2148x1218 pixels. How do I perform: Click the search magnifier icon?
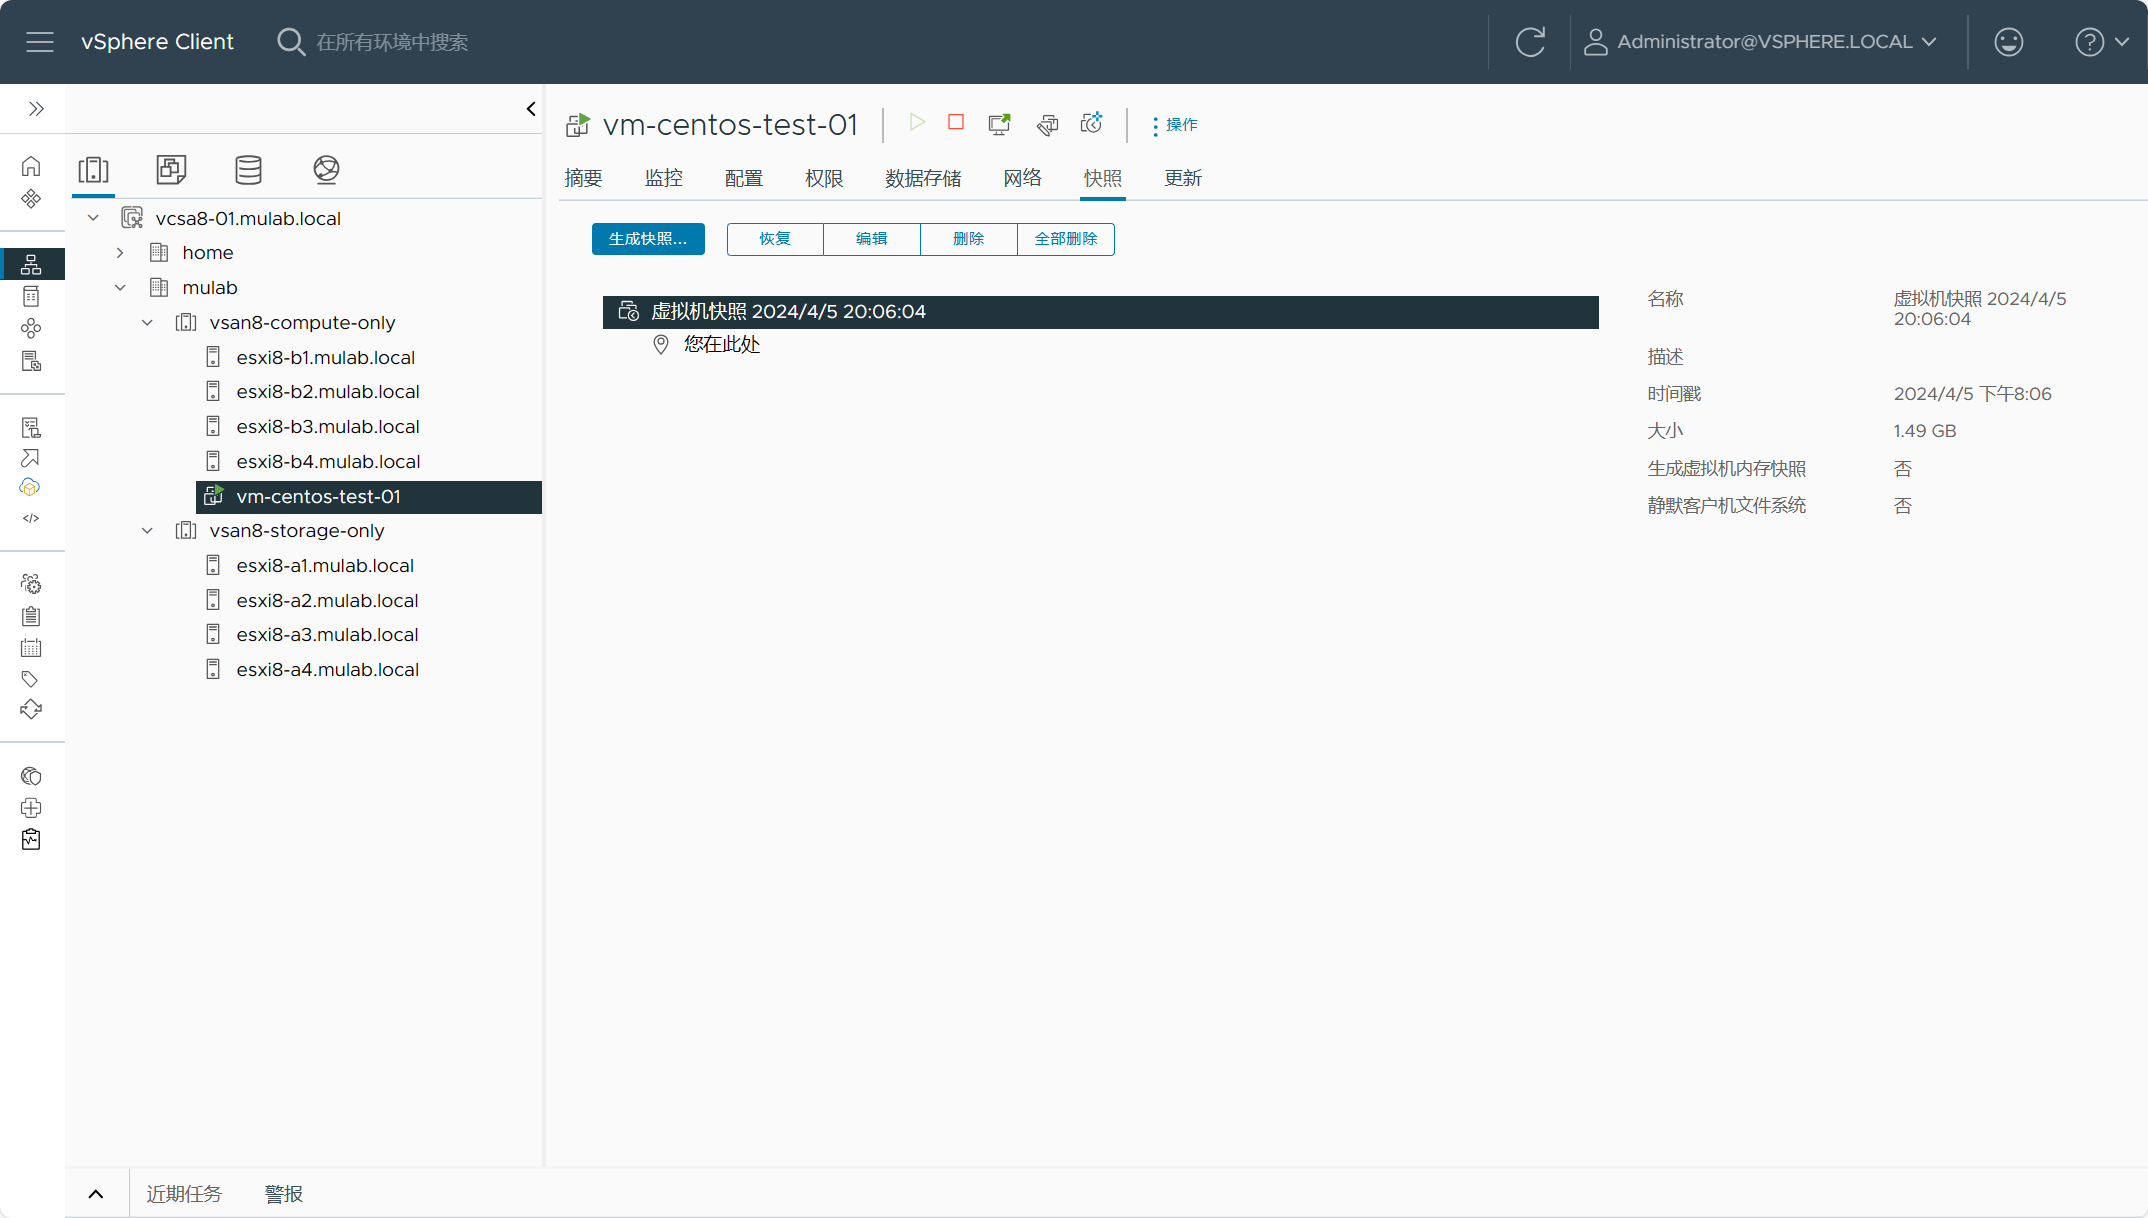pyautogui.click(x=290, y=42)
